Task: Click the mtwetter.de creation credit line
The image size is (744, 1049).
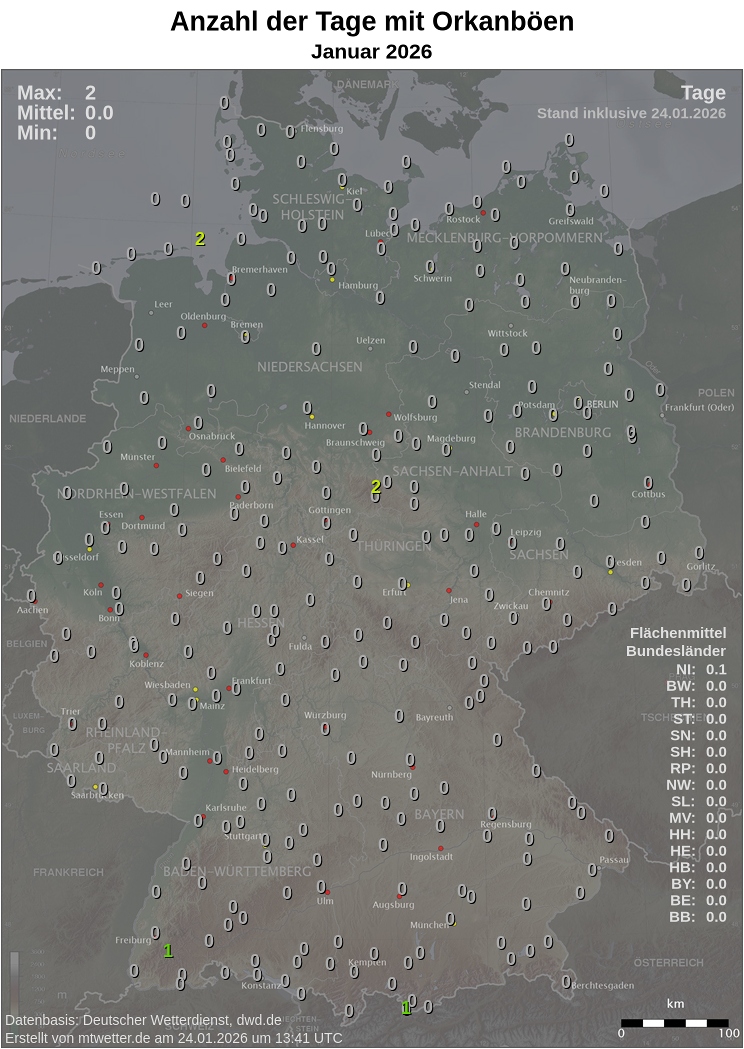Action: point(173,1038)
